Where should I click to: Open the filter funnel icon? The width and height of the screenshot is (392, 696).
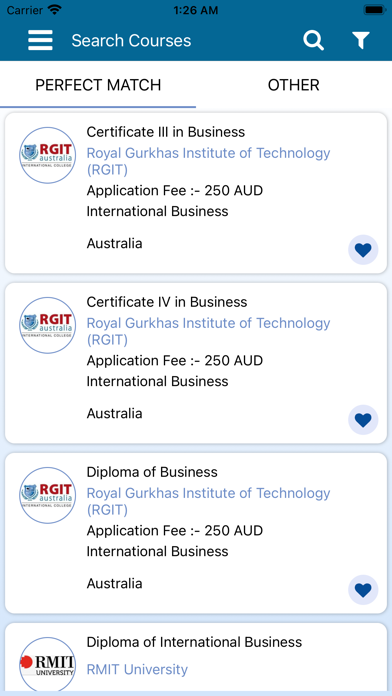click(x=361, y=40)
